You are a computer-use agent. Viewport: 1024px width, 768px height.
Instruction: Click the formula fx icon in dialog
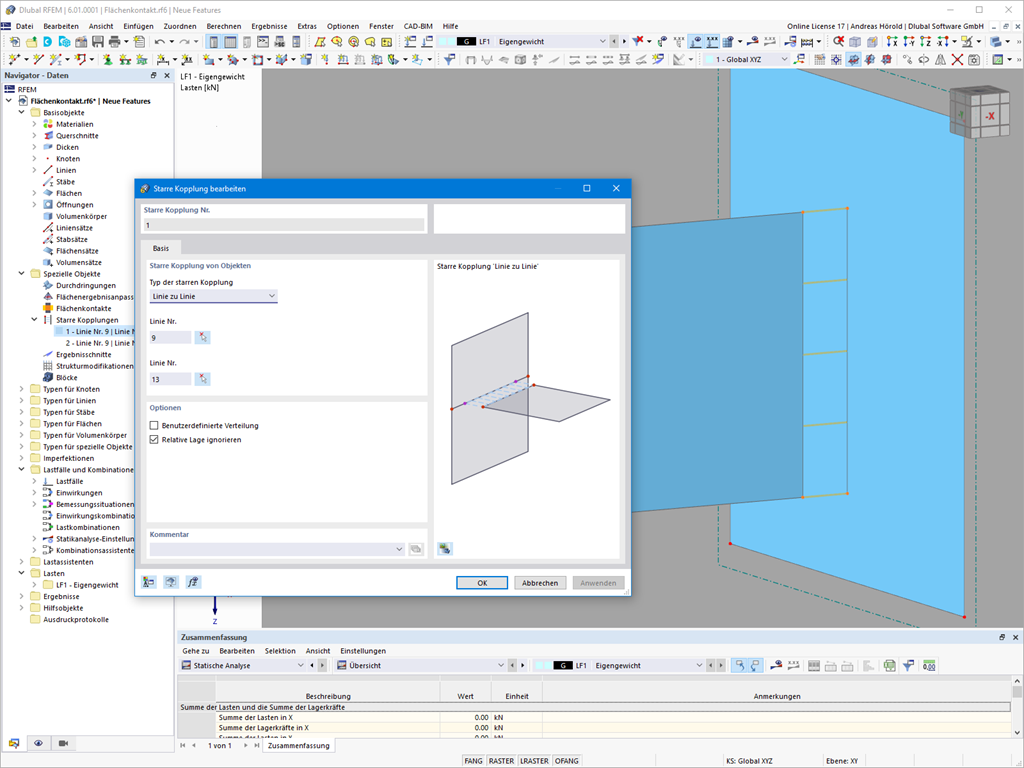point(193,582)
